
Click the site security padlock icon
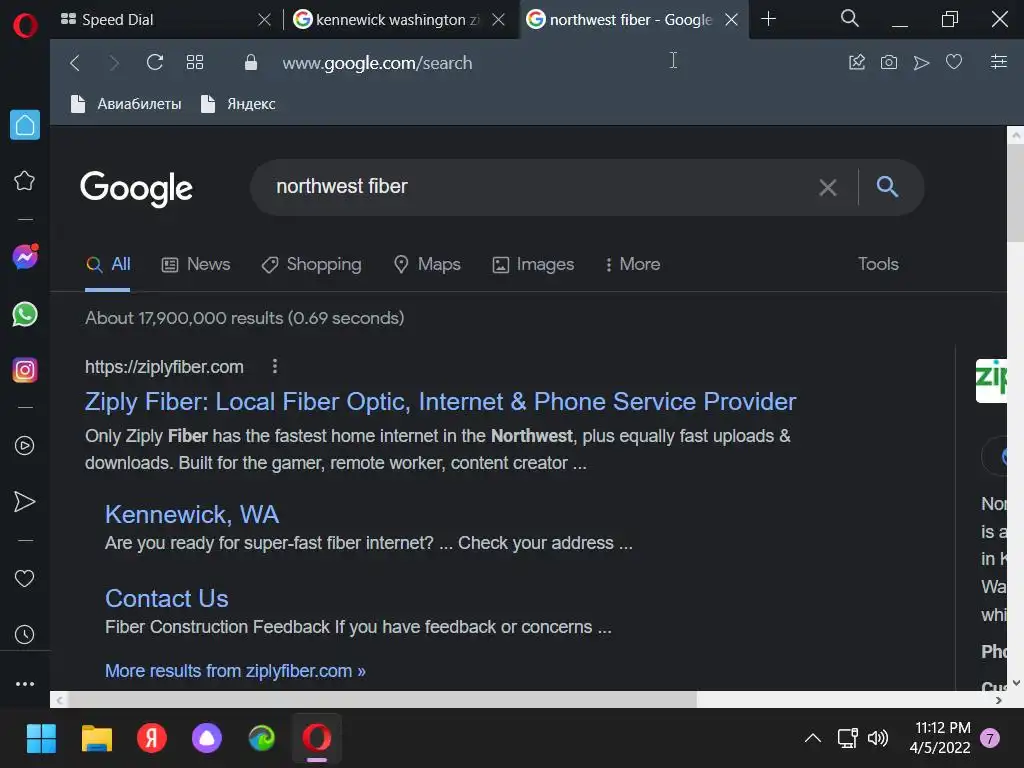click(251, 63)
